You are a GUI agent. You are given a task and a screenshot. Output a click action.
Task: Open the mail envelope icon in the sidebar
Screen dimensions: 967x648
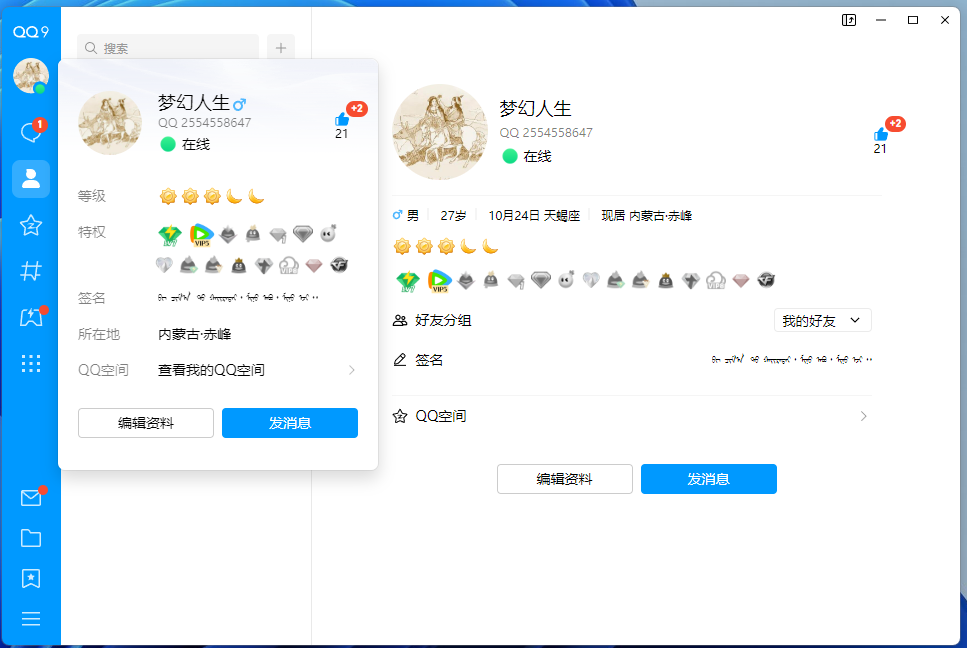(31, 498)
